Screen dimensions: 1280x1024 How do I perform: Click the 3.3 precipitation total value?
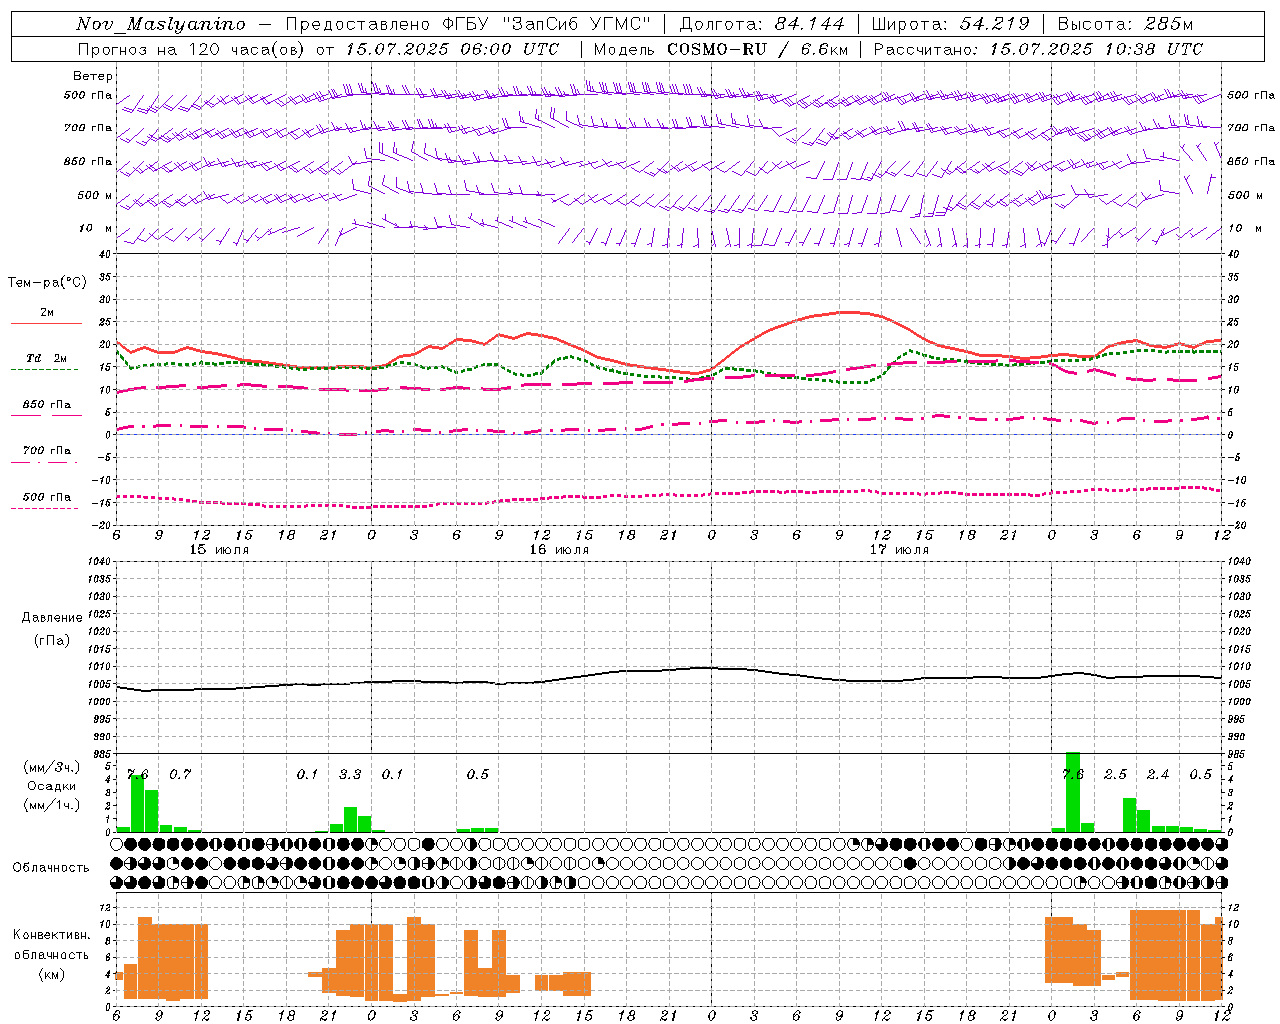pyautogui.click(x=350, y=775)
